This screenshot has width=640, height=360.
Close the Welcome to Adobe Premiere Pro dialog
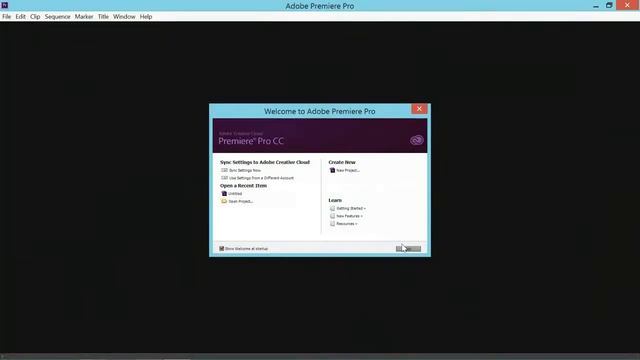[419, 109]
